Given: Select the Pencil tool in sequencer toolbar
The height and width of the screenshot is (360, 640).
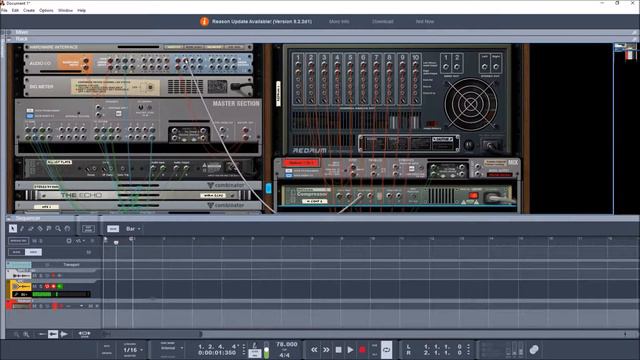Looking at the screenshot, I should 22,229.
